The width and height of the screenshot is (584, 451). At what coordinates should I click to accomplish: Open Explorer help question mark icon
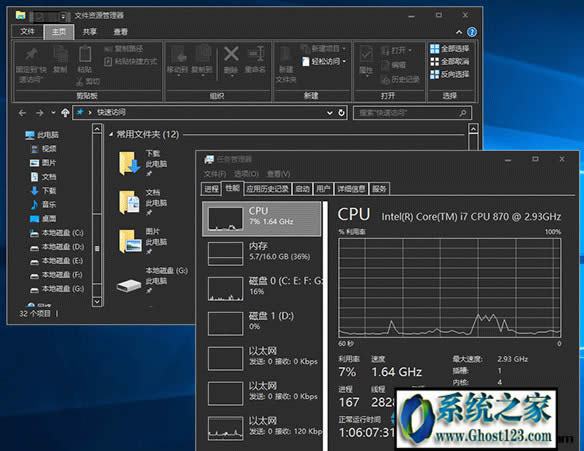click(x=472, y=32)
